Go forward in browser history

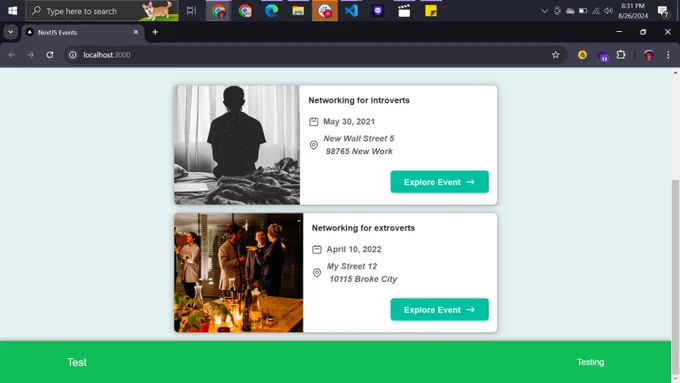click(30, 55)
